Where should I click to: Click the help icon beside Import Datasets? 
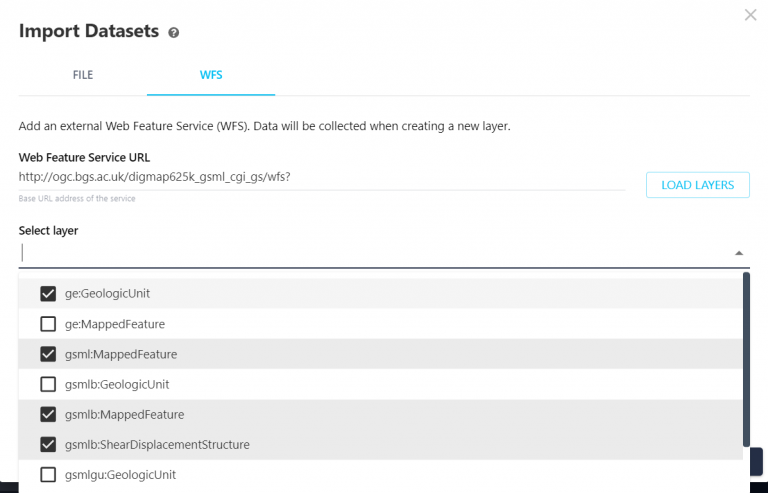(x=174, y=33)
